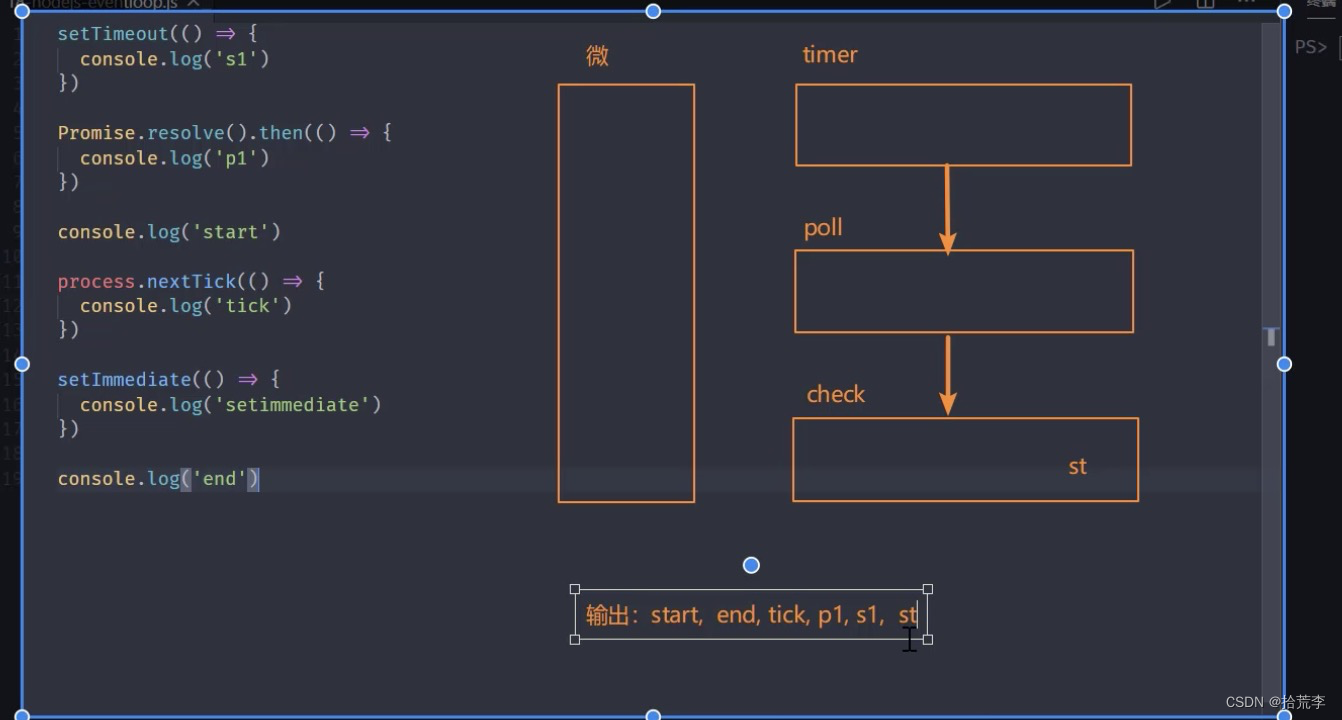Screen dimensions: 1342x720
Task: Click the console.log('tick') code line
Action: (x=186, y=306)
